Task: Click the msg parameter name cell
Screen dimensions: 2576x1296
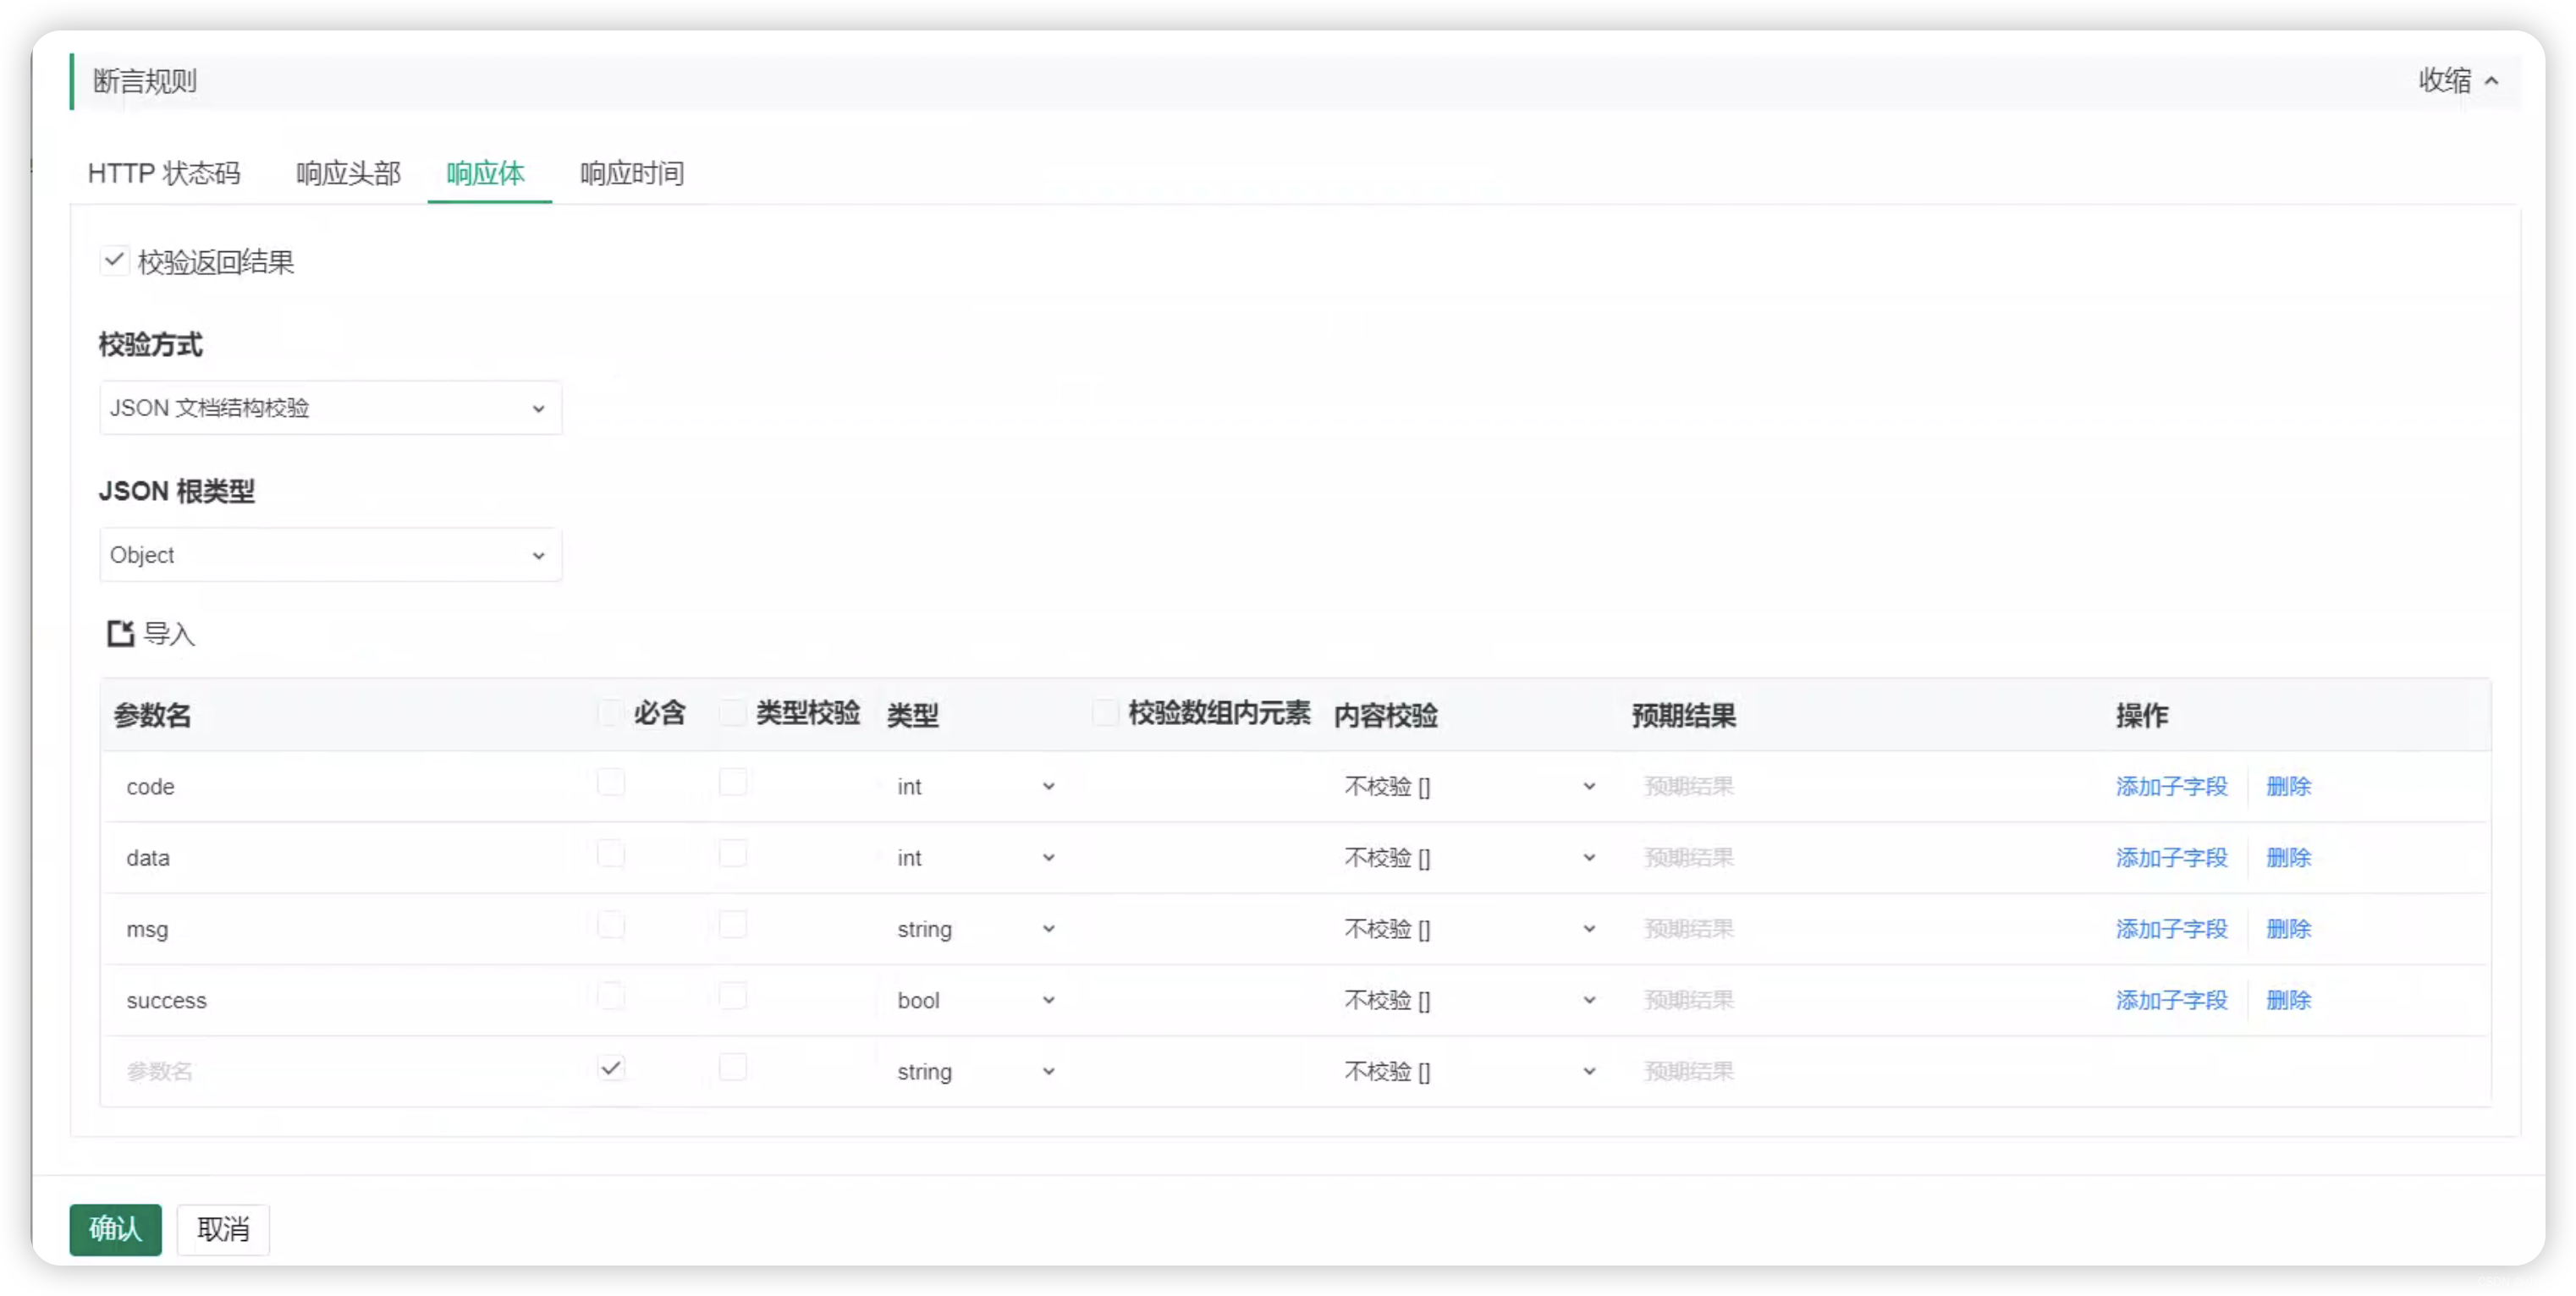Action: point(345,929)
